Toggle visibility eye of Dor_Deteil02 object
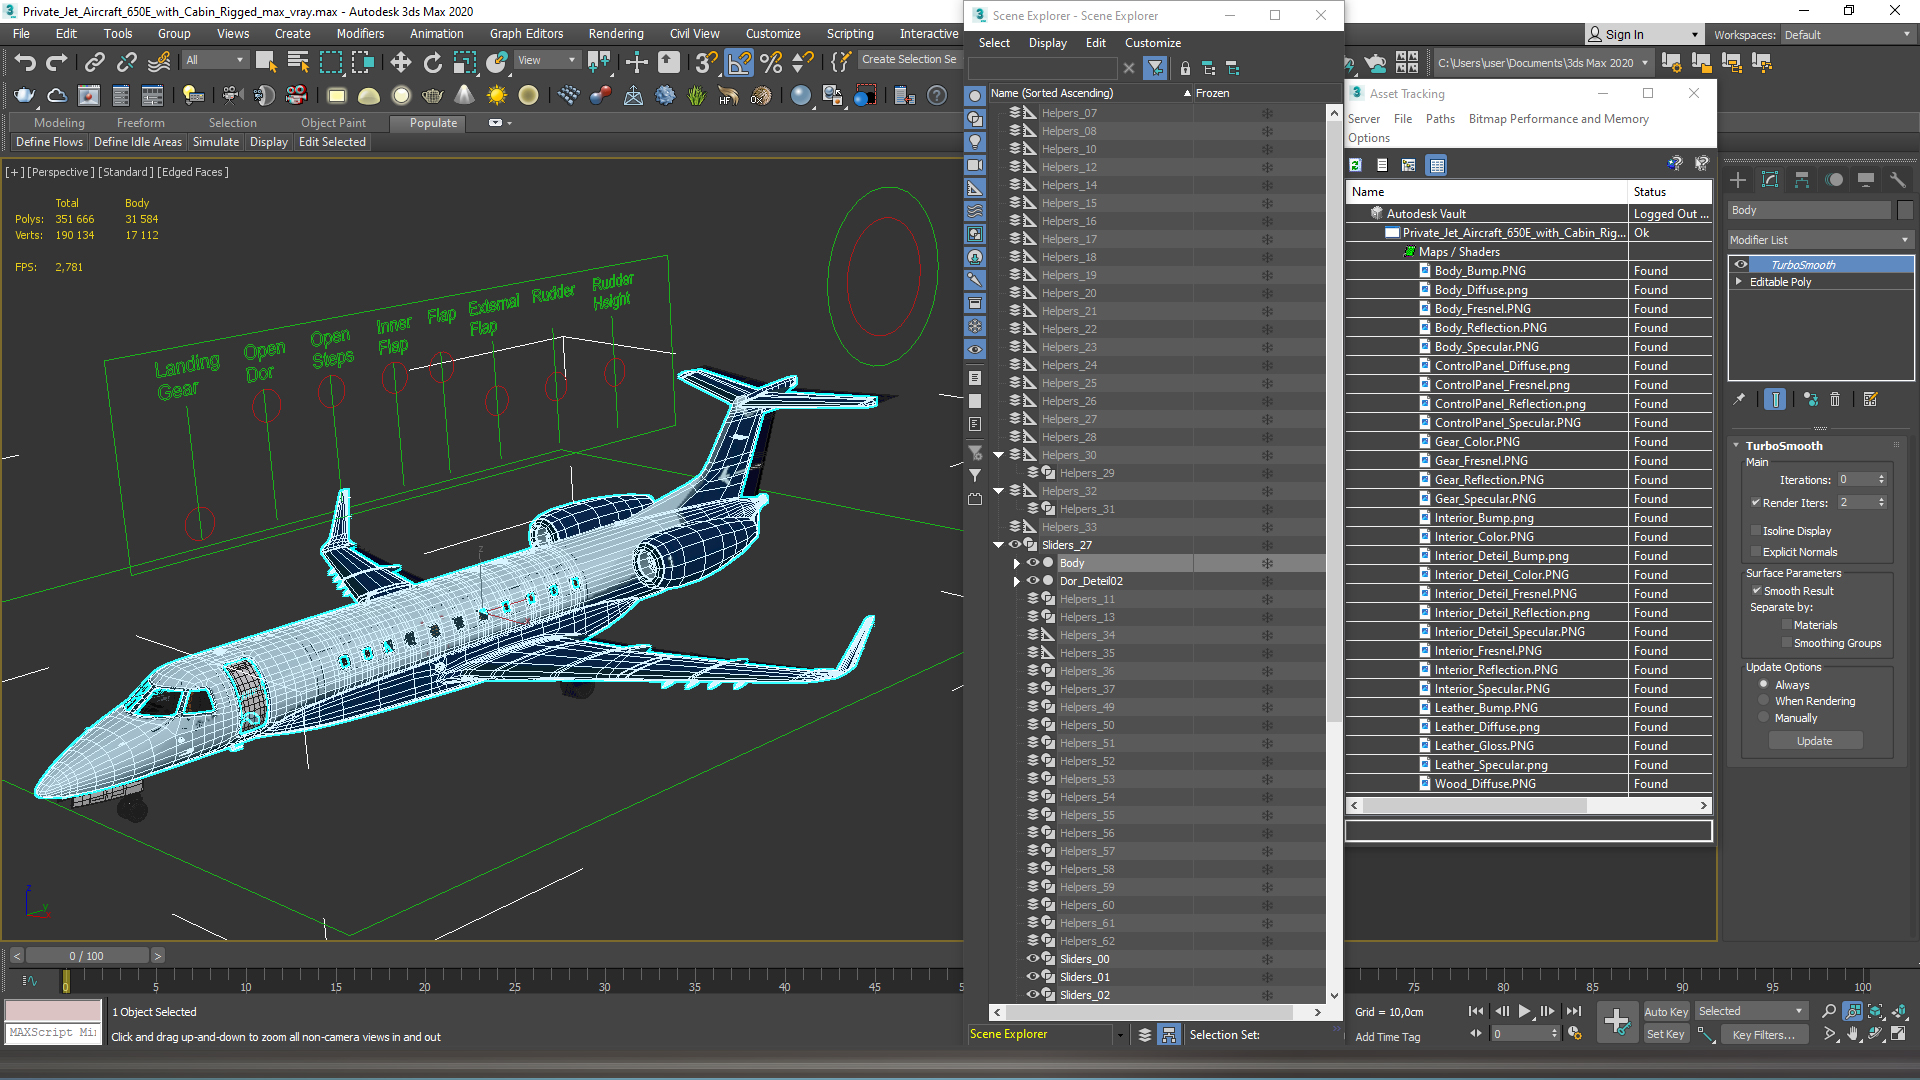 [x=1033, y=581]
